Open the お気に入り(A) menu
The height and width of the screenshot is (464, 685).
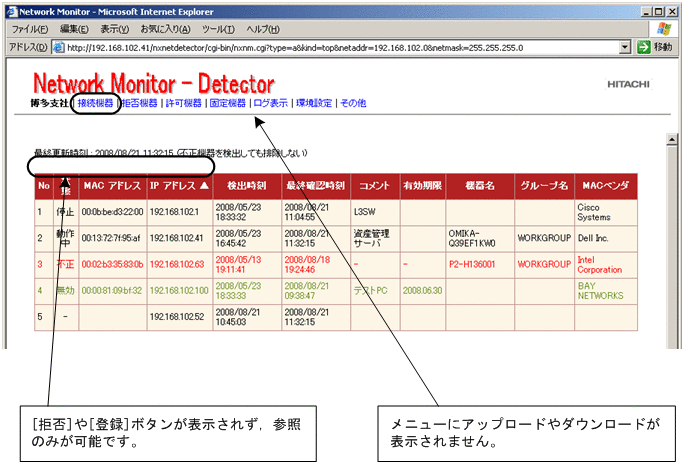[x=165, y=29]
